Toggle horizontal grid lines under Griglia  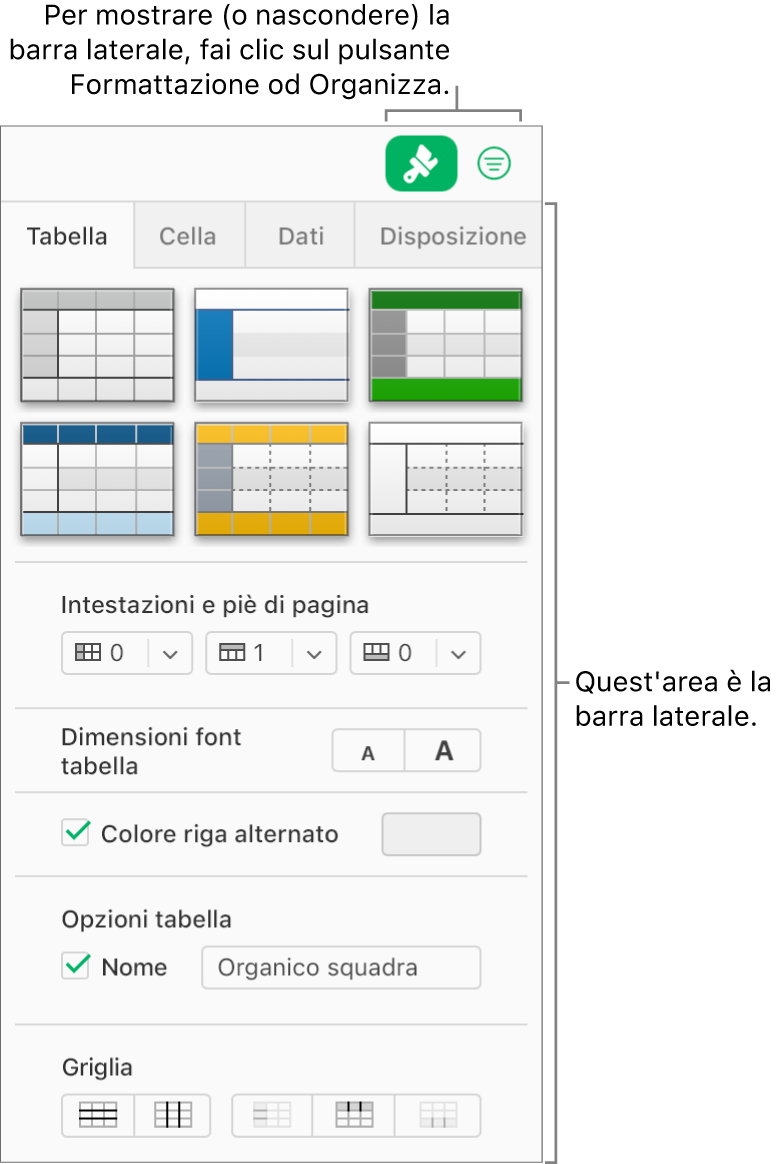pos(97,1115)
